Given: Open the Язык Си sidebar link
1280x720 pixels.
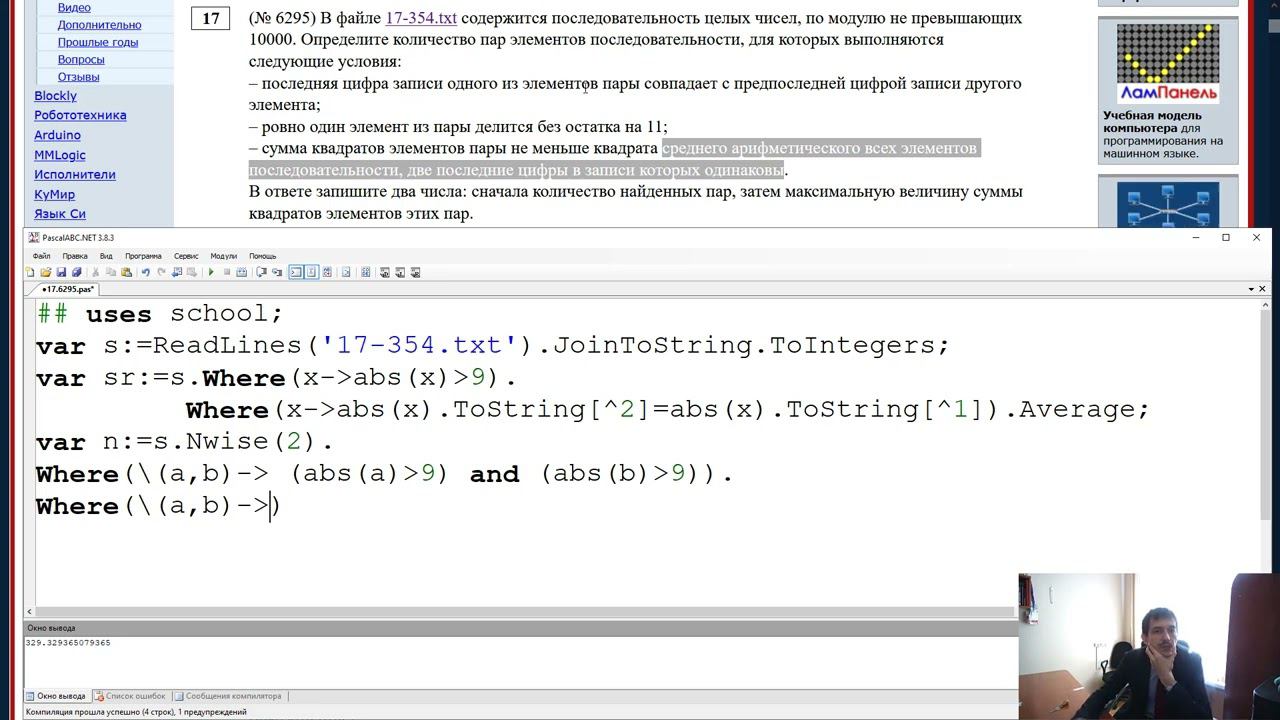Looking at the screenshot, I should point(60,214).
